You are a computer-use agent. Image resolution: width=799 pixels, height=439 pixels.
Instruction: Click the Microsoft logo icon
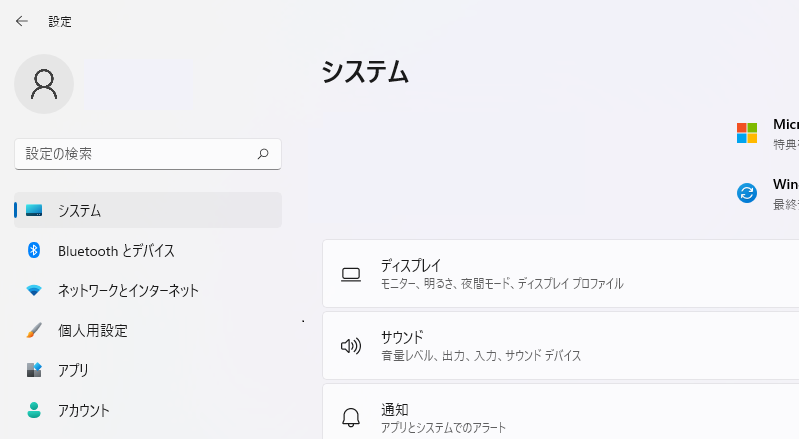[x=747, y=133]
